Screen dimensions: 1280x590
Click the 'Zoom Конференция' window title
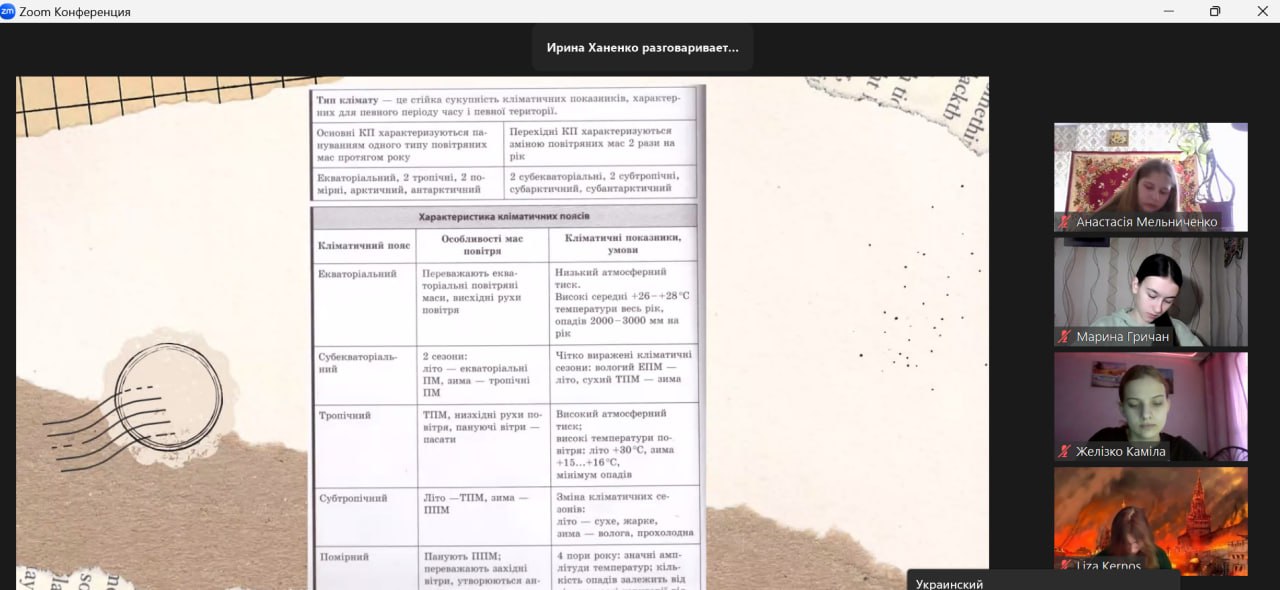(75, 12)
